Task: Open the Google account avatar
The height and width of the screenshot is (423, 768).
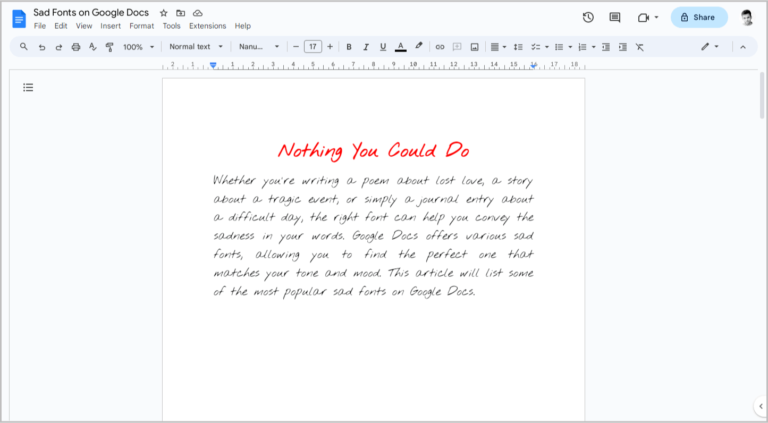Action: point(747,18)
